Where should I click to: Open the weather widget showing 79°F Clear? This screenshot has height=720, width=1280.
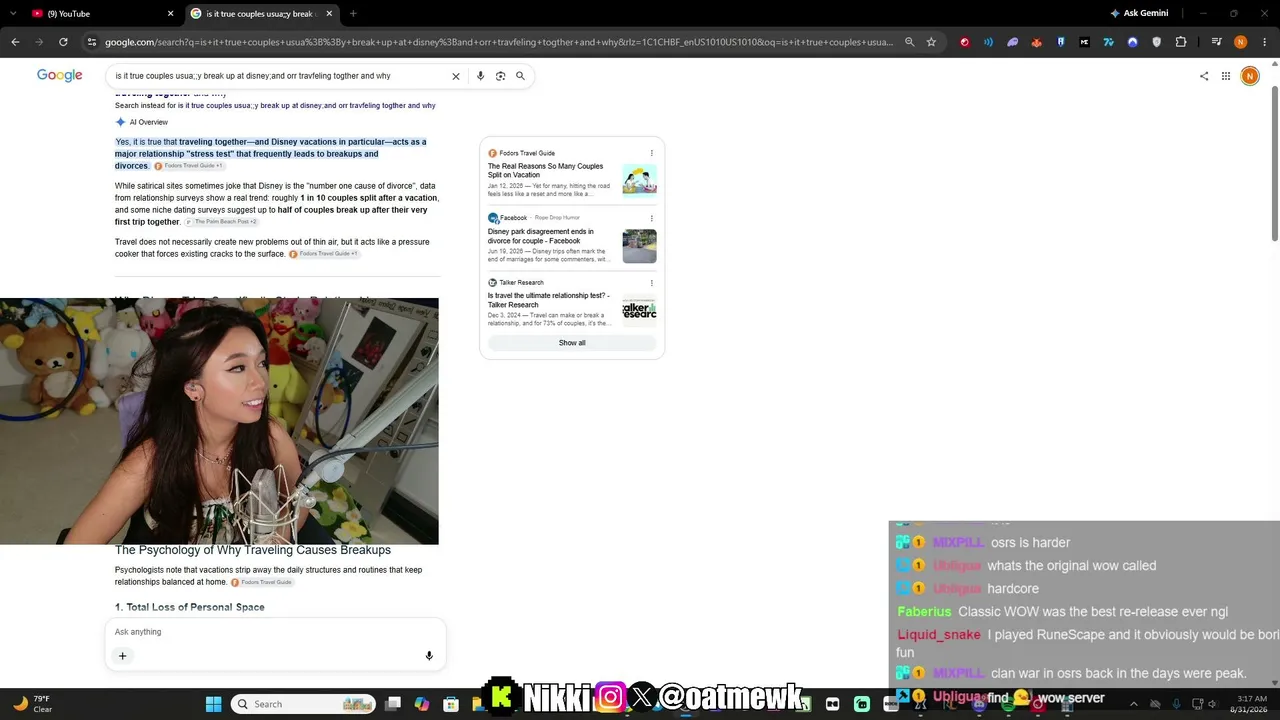31,704
